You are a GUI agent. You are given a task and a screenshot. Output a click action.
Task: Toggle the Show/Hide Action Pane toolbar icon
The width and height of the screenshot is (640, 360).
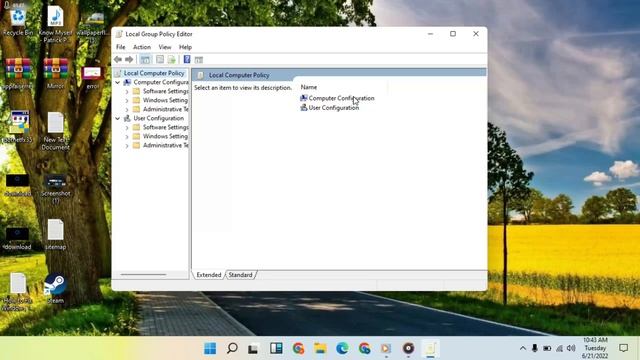click(x=199, y=60)
